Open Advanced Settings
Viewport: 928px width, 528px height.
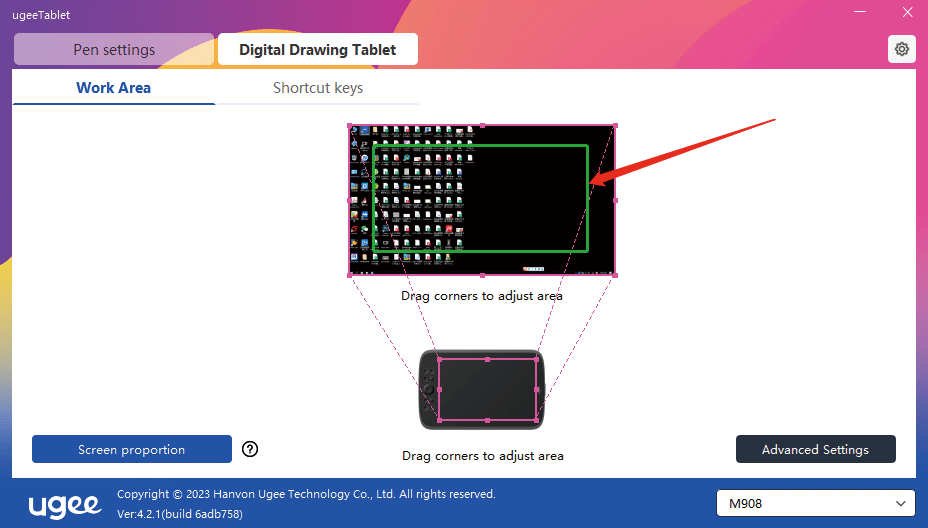[816, 449]
